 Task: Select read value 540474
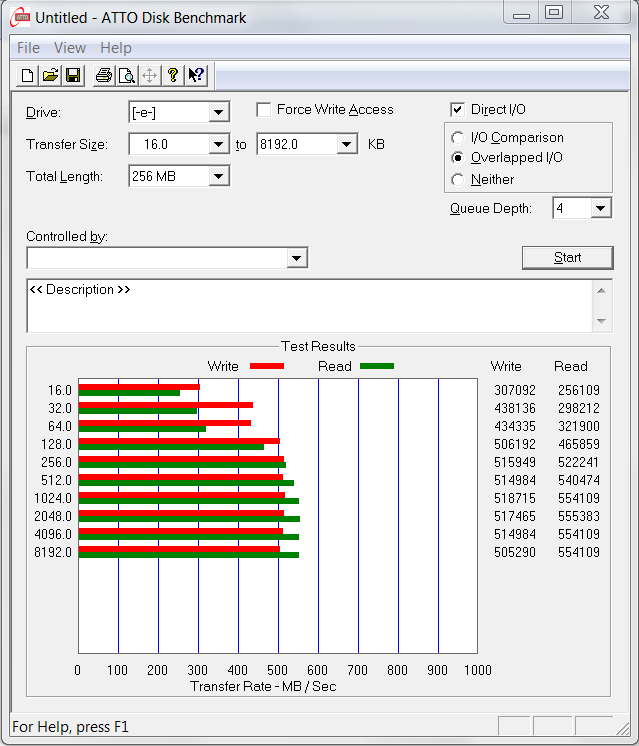[579, 481]
